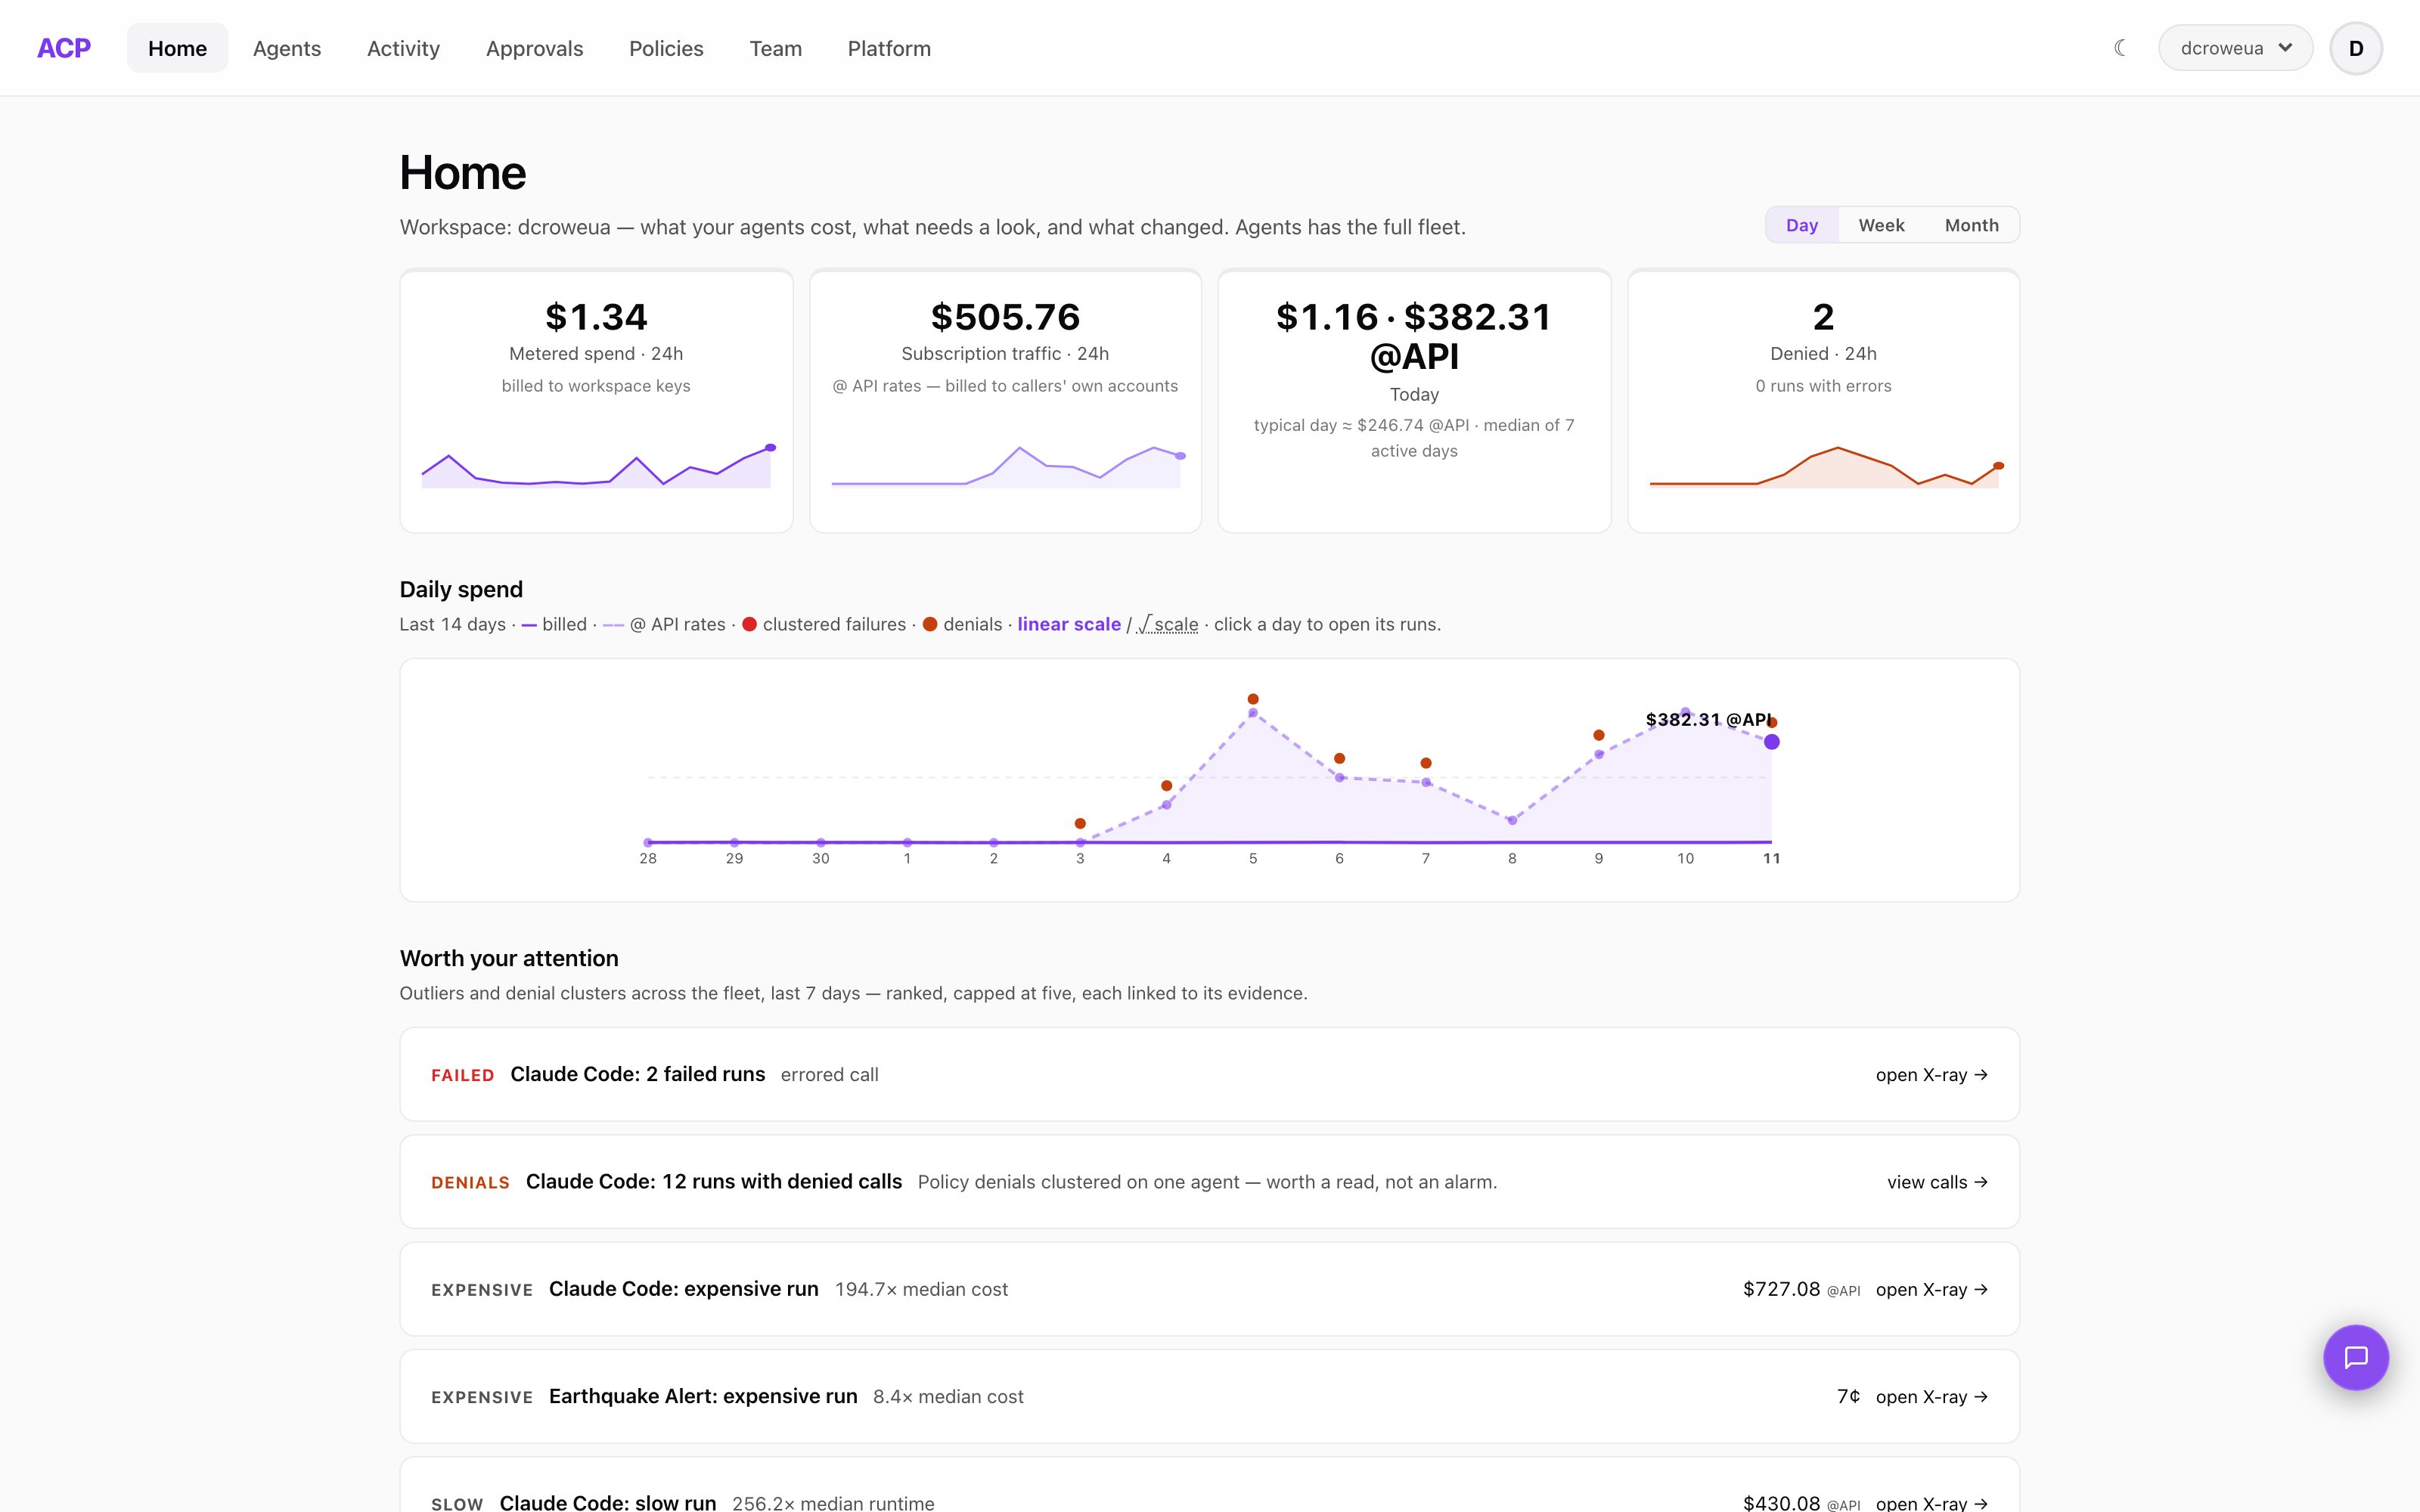Image resolution: width=2420 pixels, height=1512 pixels.
Task: Click the FAILED label
Action: (x=463, y=1075)
